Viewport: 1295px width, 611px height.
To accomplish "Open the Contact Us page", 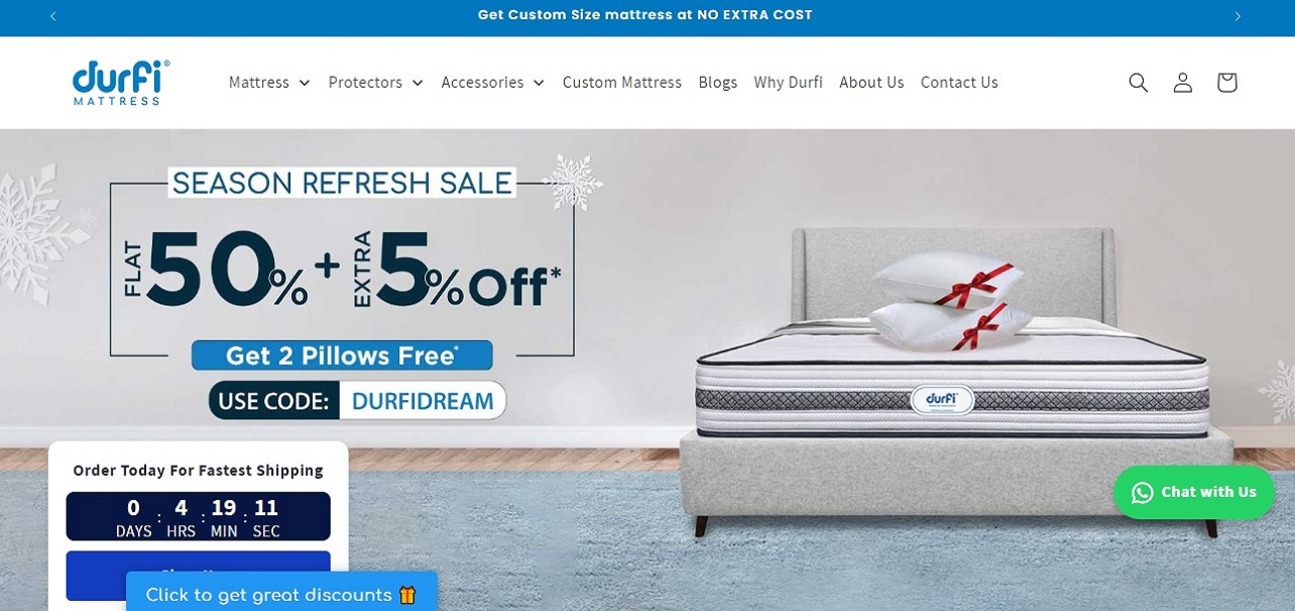I will [x=959, y=82].
